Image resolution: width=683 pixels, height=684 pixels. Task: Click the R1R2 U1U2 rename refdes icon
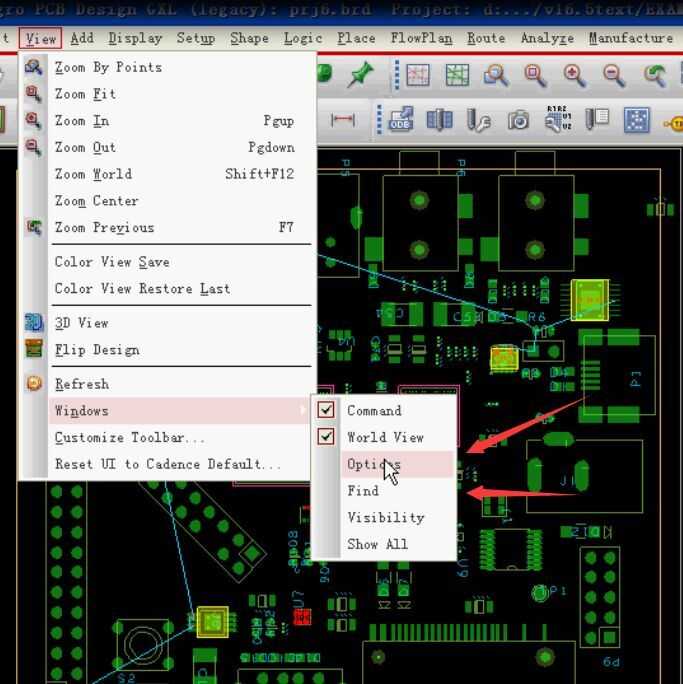[x=558, y=119]
